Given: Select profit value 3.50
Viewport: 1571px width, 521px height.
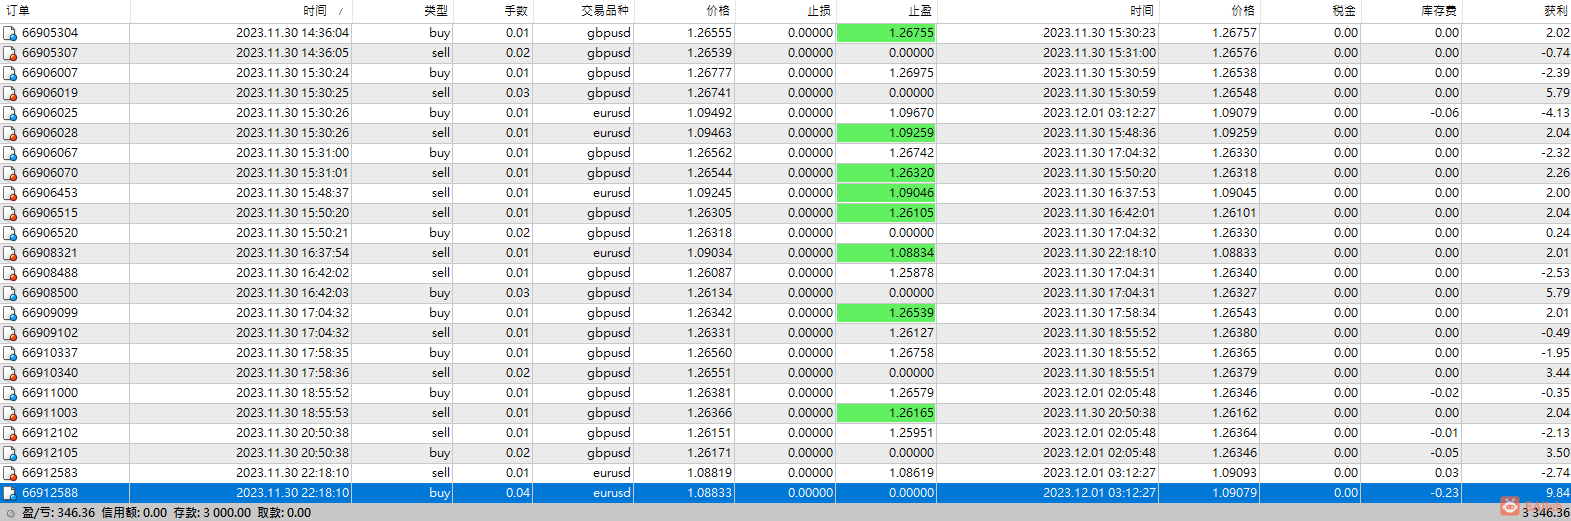Looking at the screenshot, I should 1557,453.
